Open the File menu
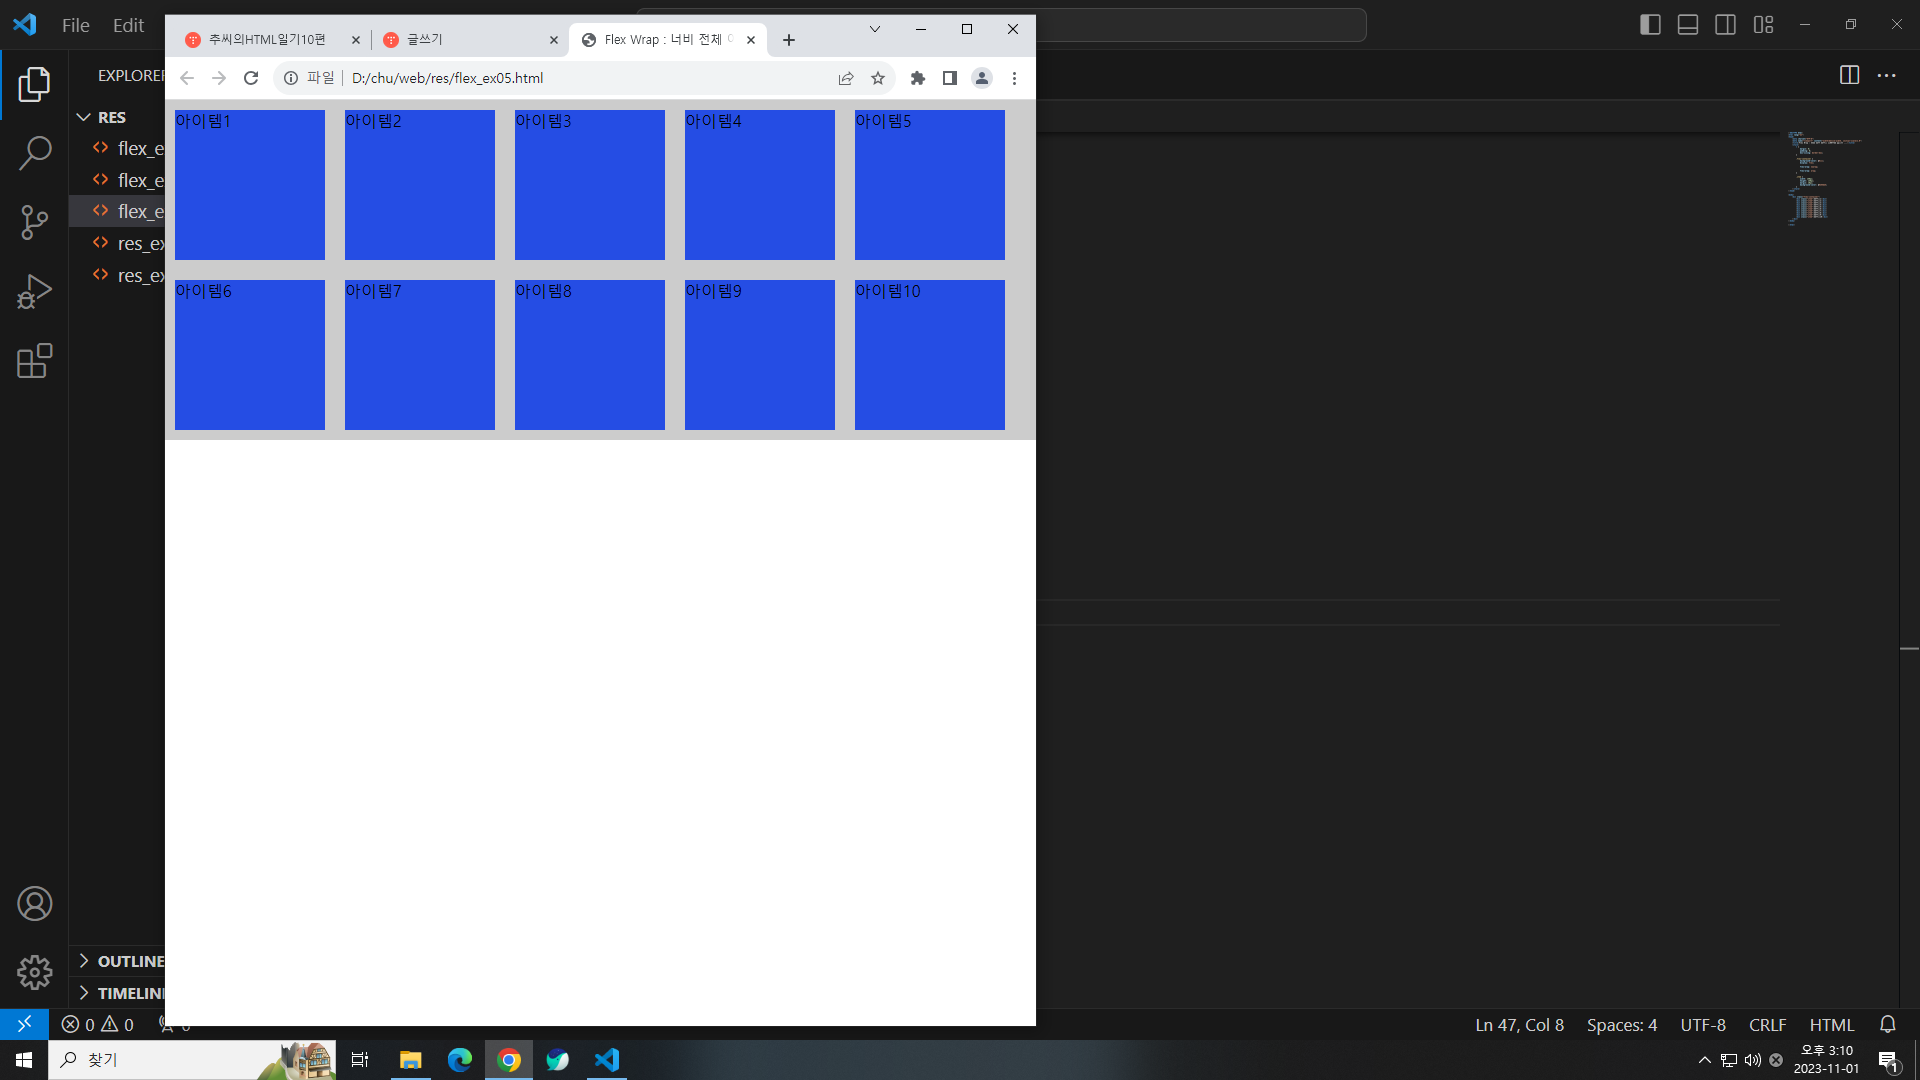This screenshot has width=1920, height=1080. [x=75, y=25]
